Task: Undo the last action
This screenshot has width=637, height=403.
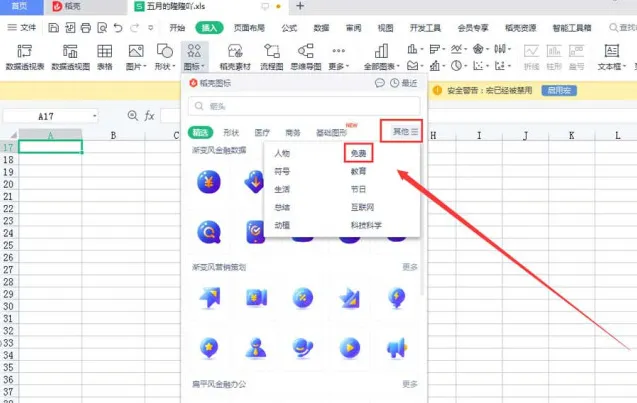Action: 118,28
